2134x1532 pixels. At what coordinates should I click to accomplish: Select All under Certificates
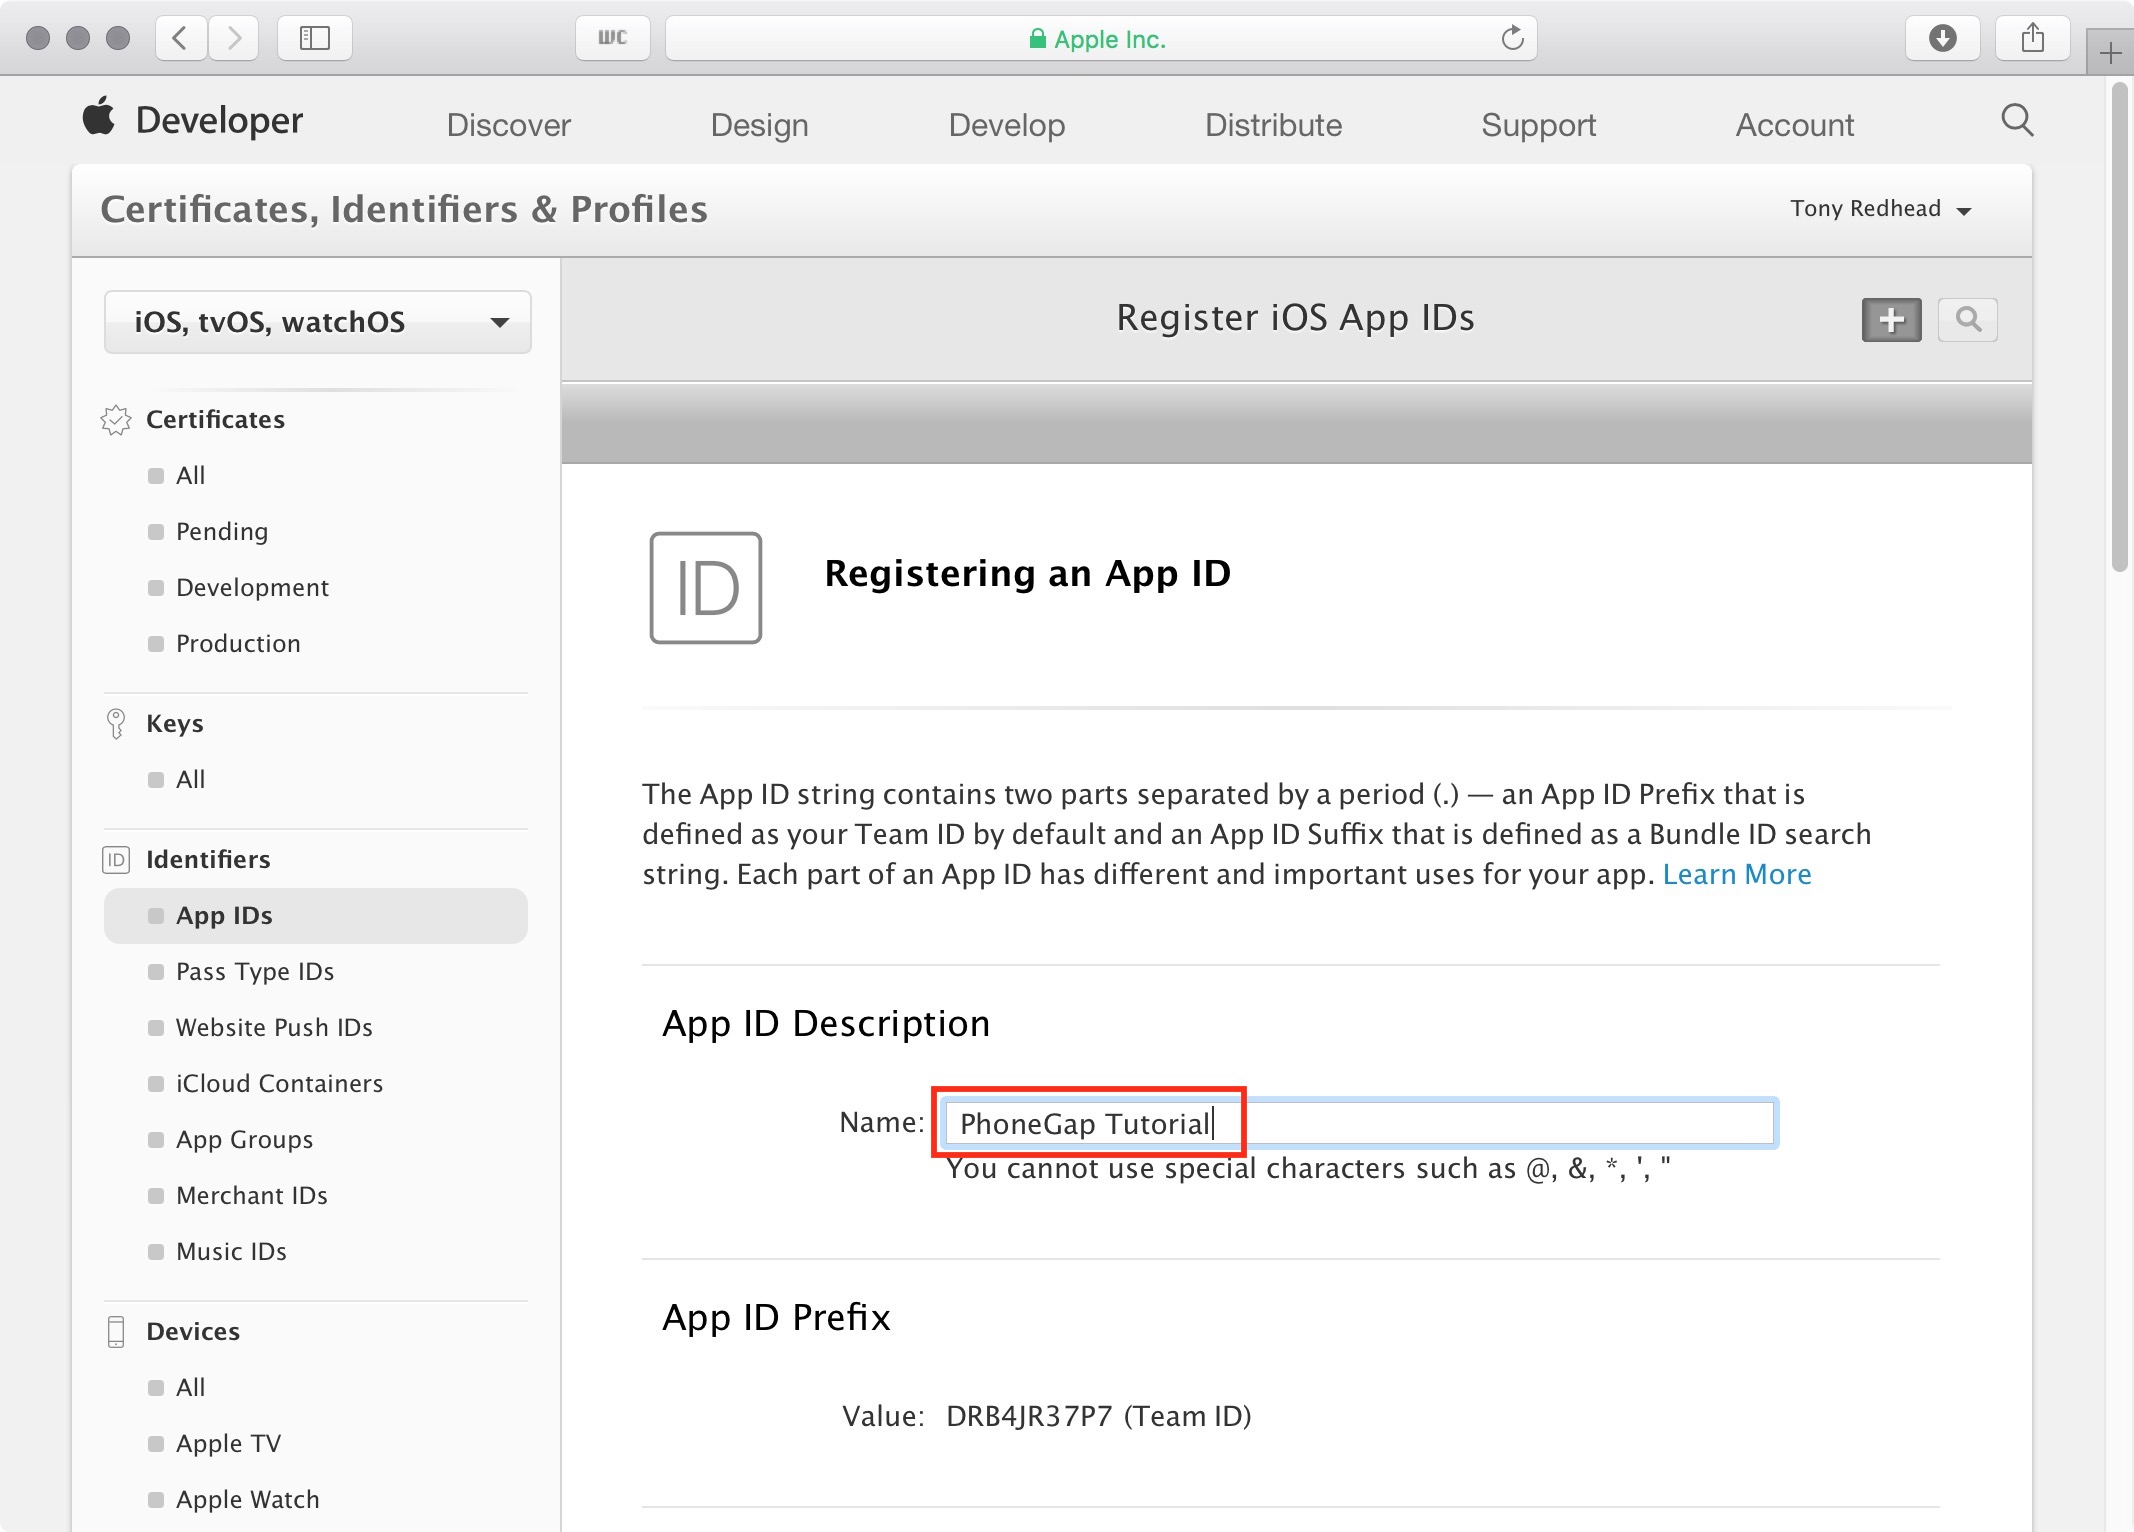190,476
